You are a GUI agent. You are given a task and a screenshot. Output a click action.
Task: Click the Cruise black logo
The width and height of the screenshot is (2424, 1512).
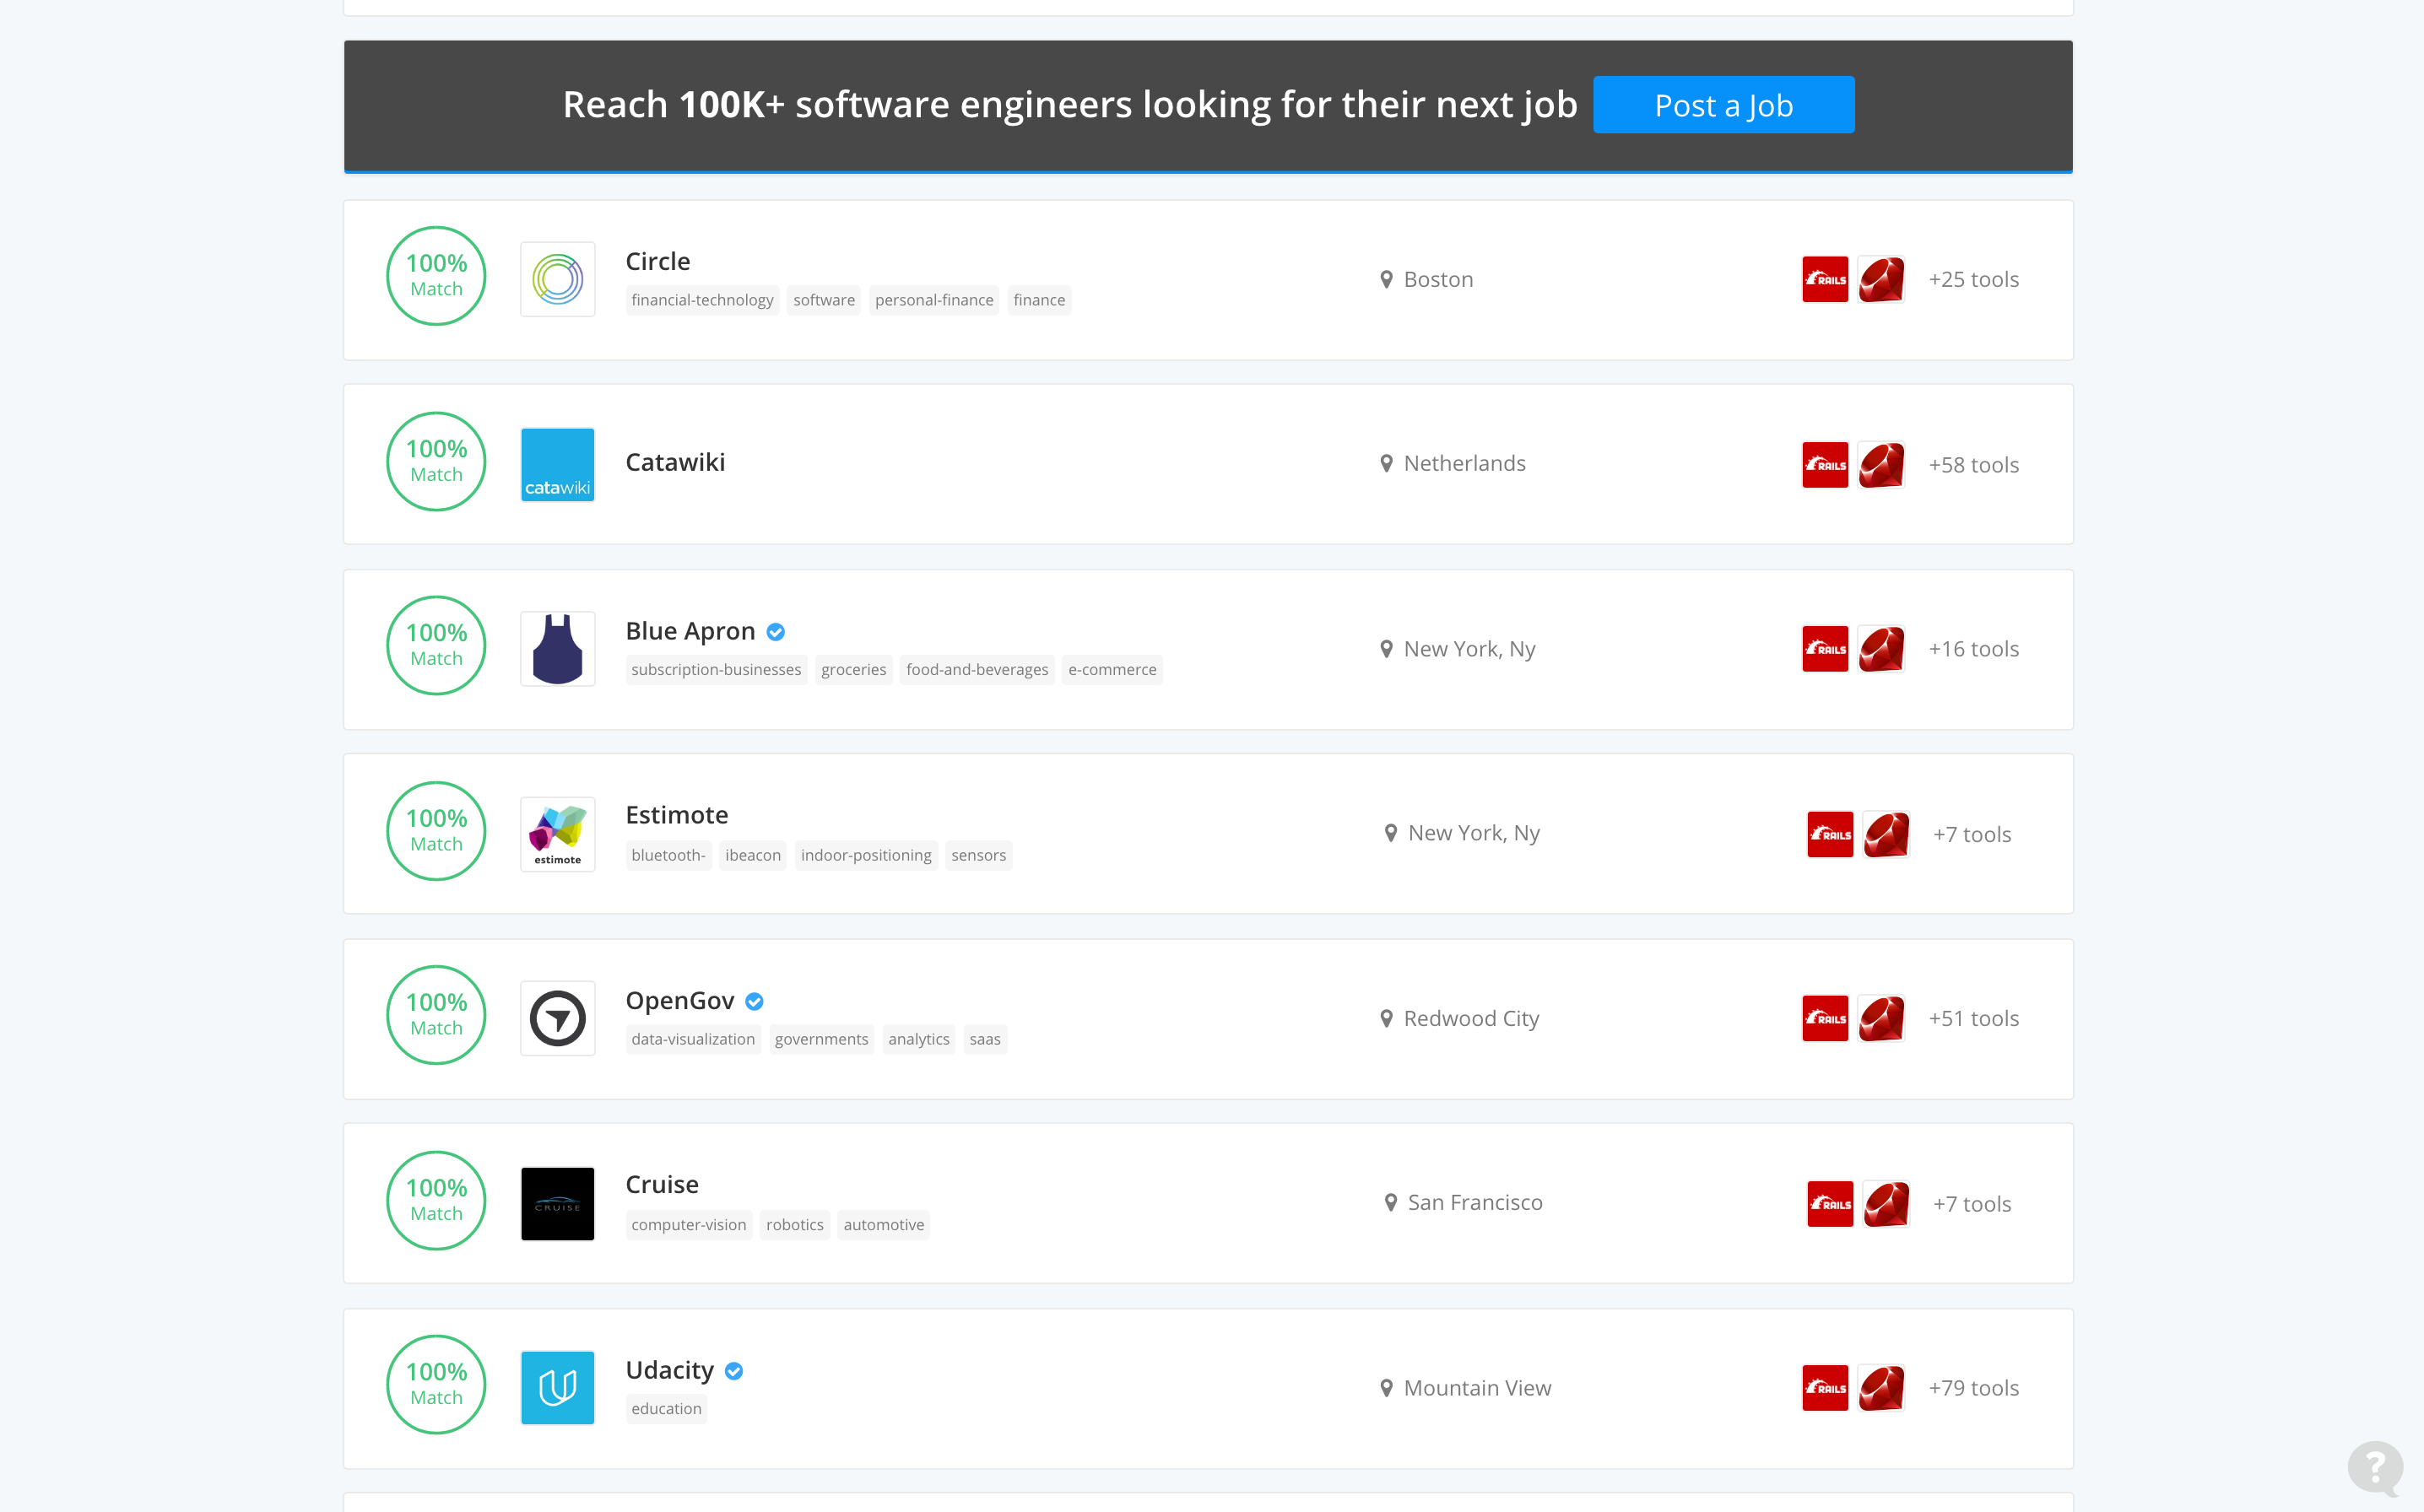557,1203
